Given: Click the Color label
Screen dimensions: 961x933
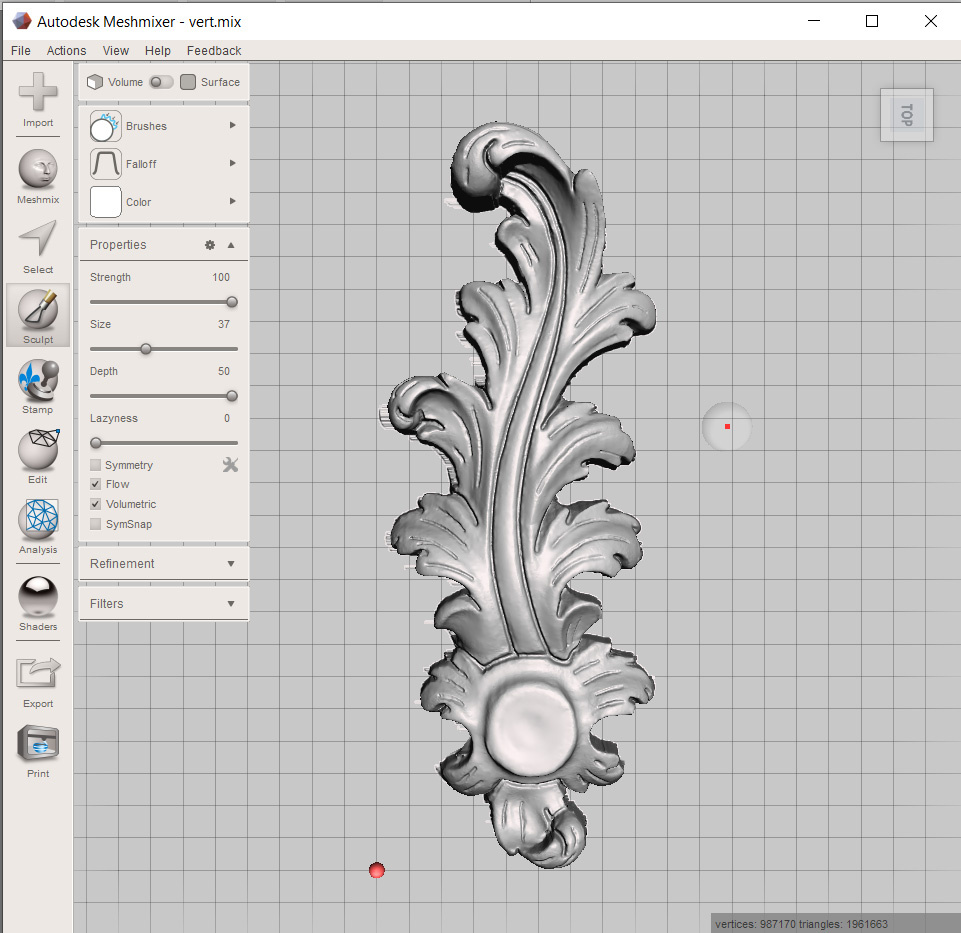Looking at the screenshot, I should [x=139, y=202].
